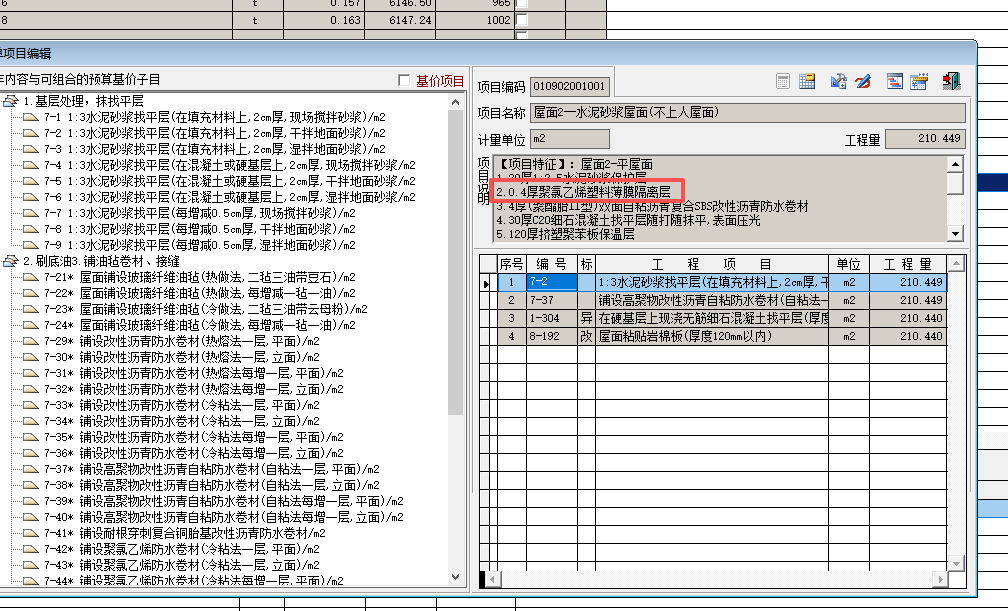Click the 项目编码 field 010902001001

pos(570,86)
